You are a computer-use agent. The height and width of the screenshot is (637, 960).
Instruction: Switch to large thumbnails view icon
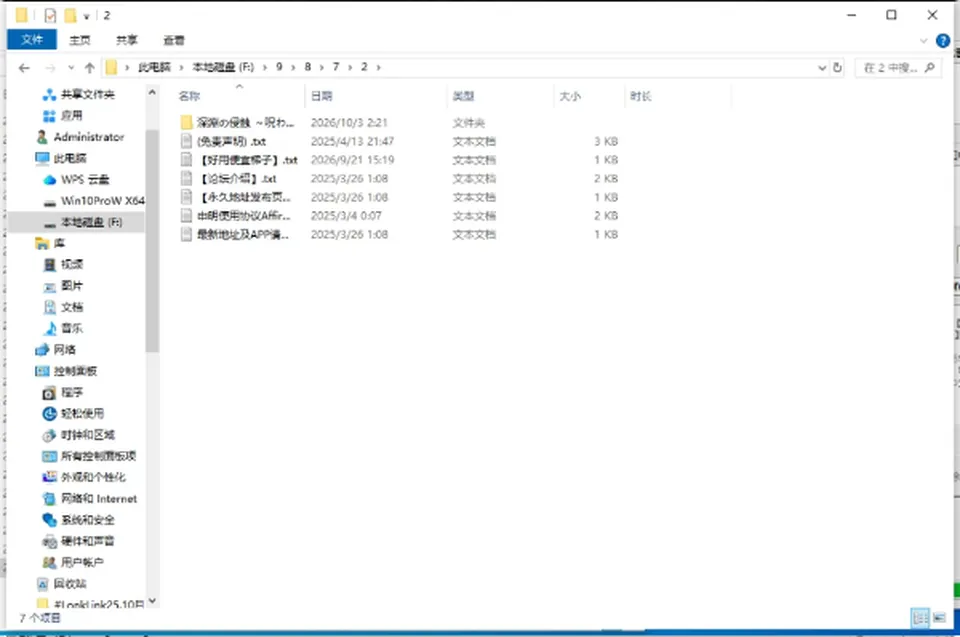click(x=939, y=617)
